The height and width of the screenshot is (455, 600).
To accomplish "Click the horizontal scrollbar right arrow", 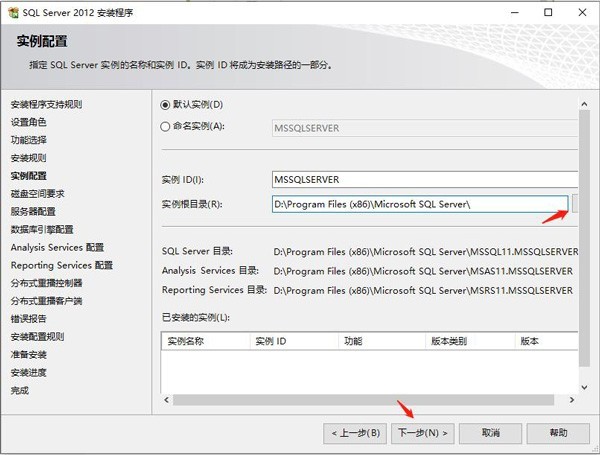I will [x=572, y=400].
